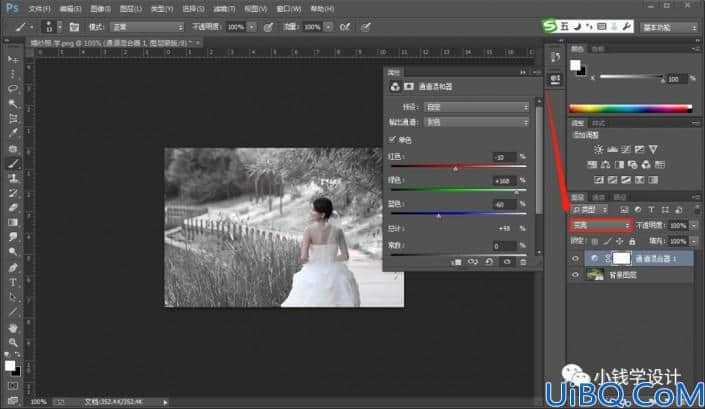Viewport: 705px width, 409px height.
Task: Hide the Channel Mixer 1 layer
Action: (x=576, y=258)
